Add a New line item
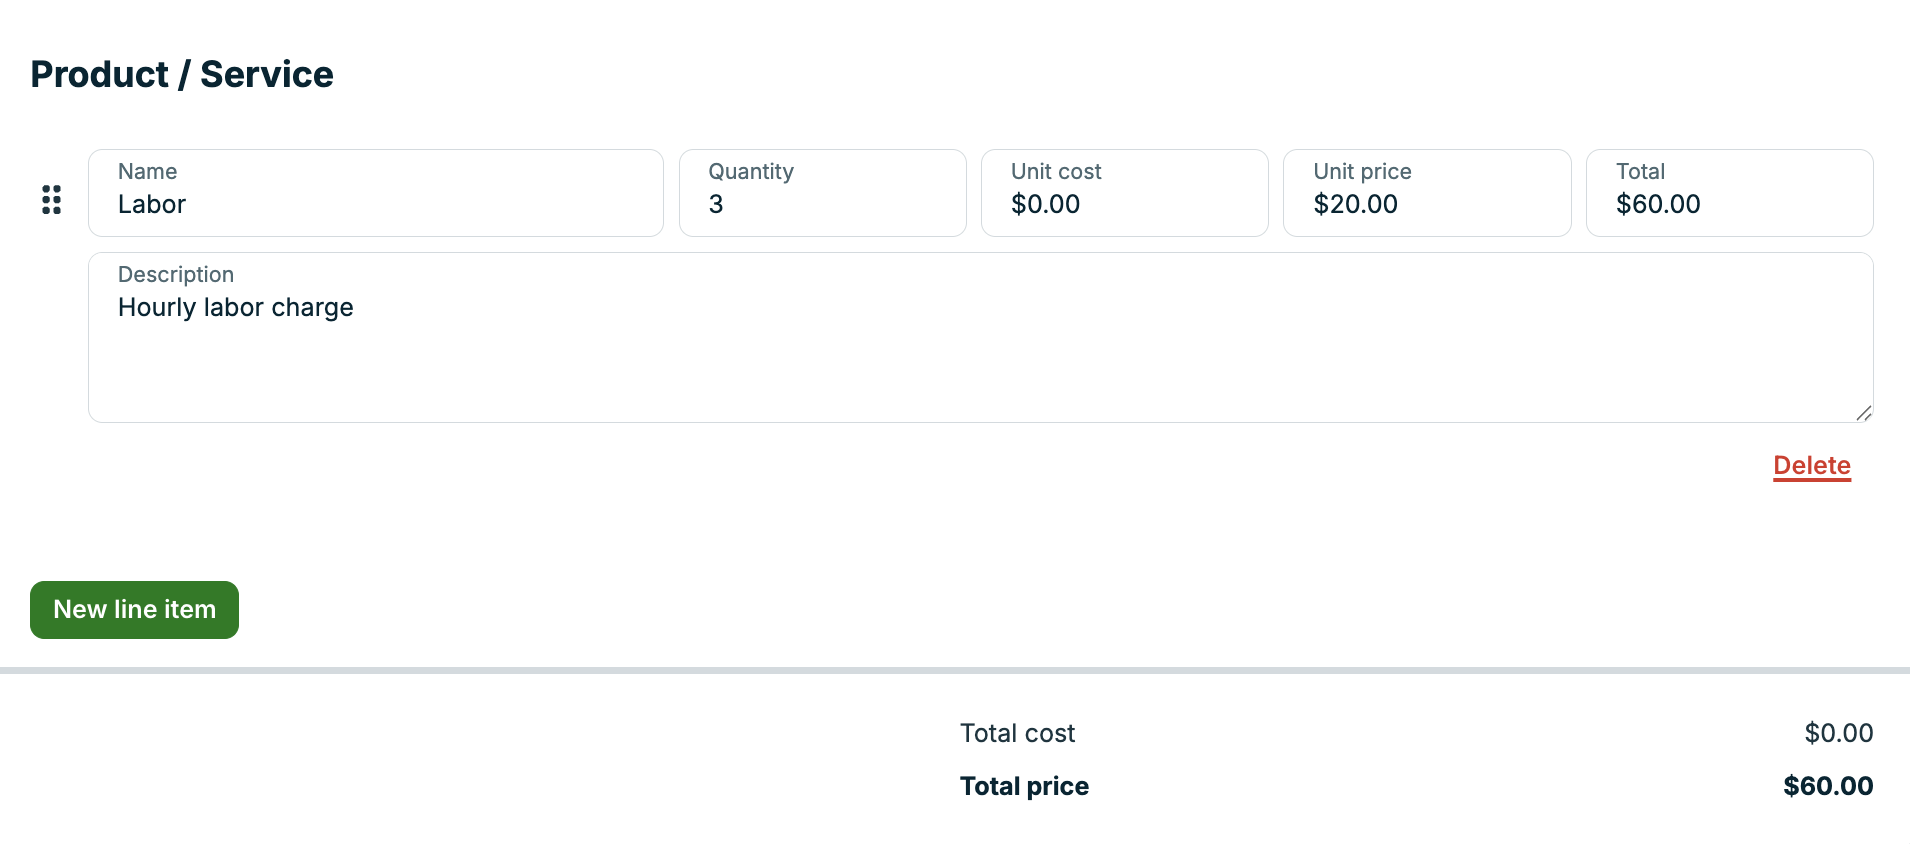 point(134,610)
